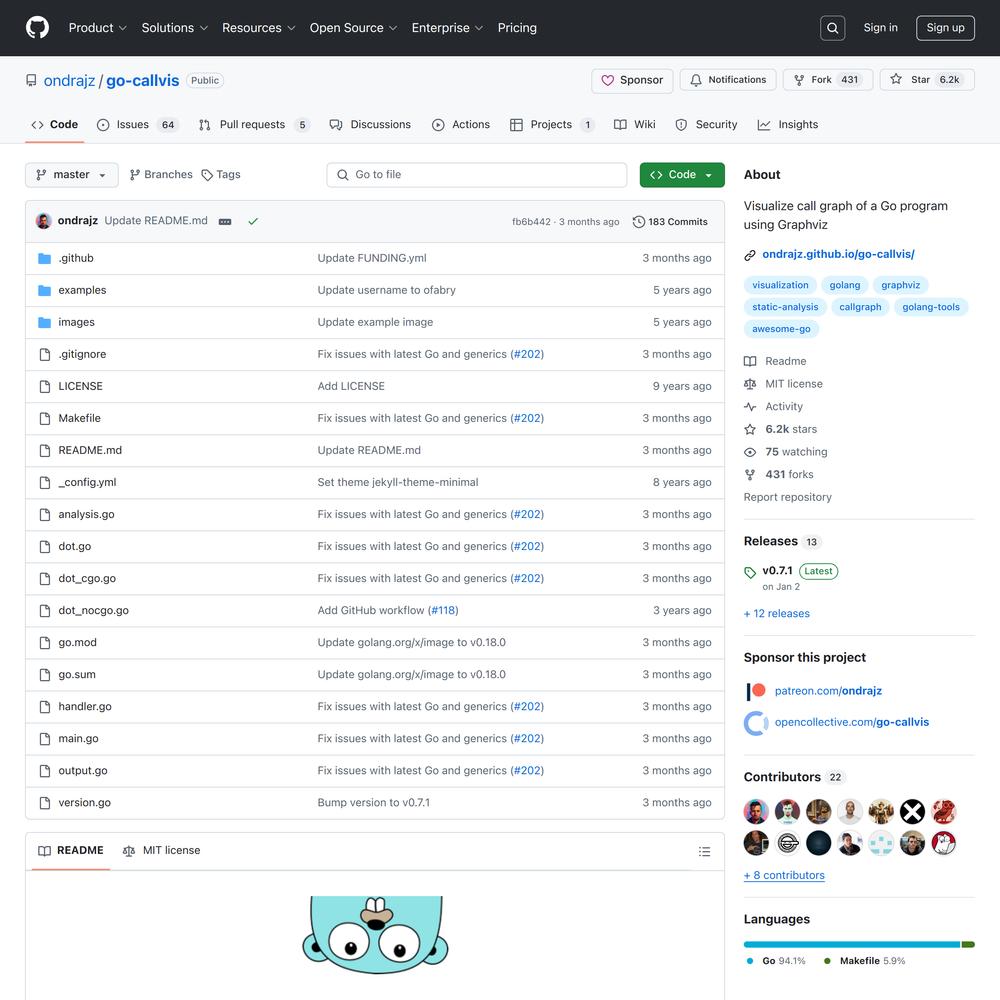Open + 12 releases link
The height and width of the screenshot is (1000, 1000).
click(776, 614)
